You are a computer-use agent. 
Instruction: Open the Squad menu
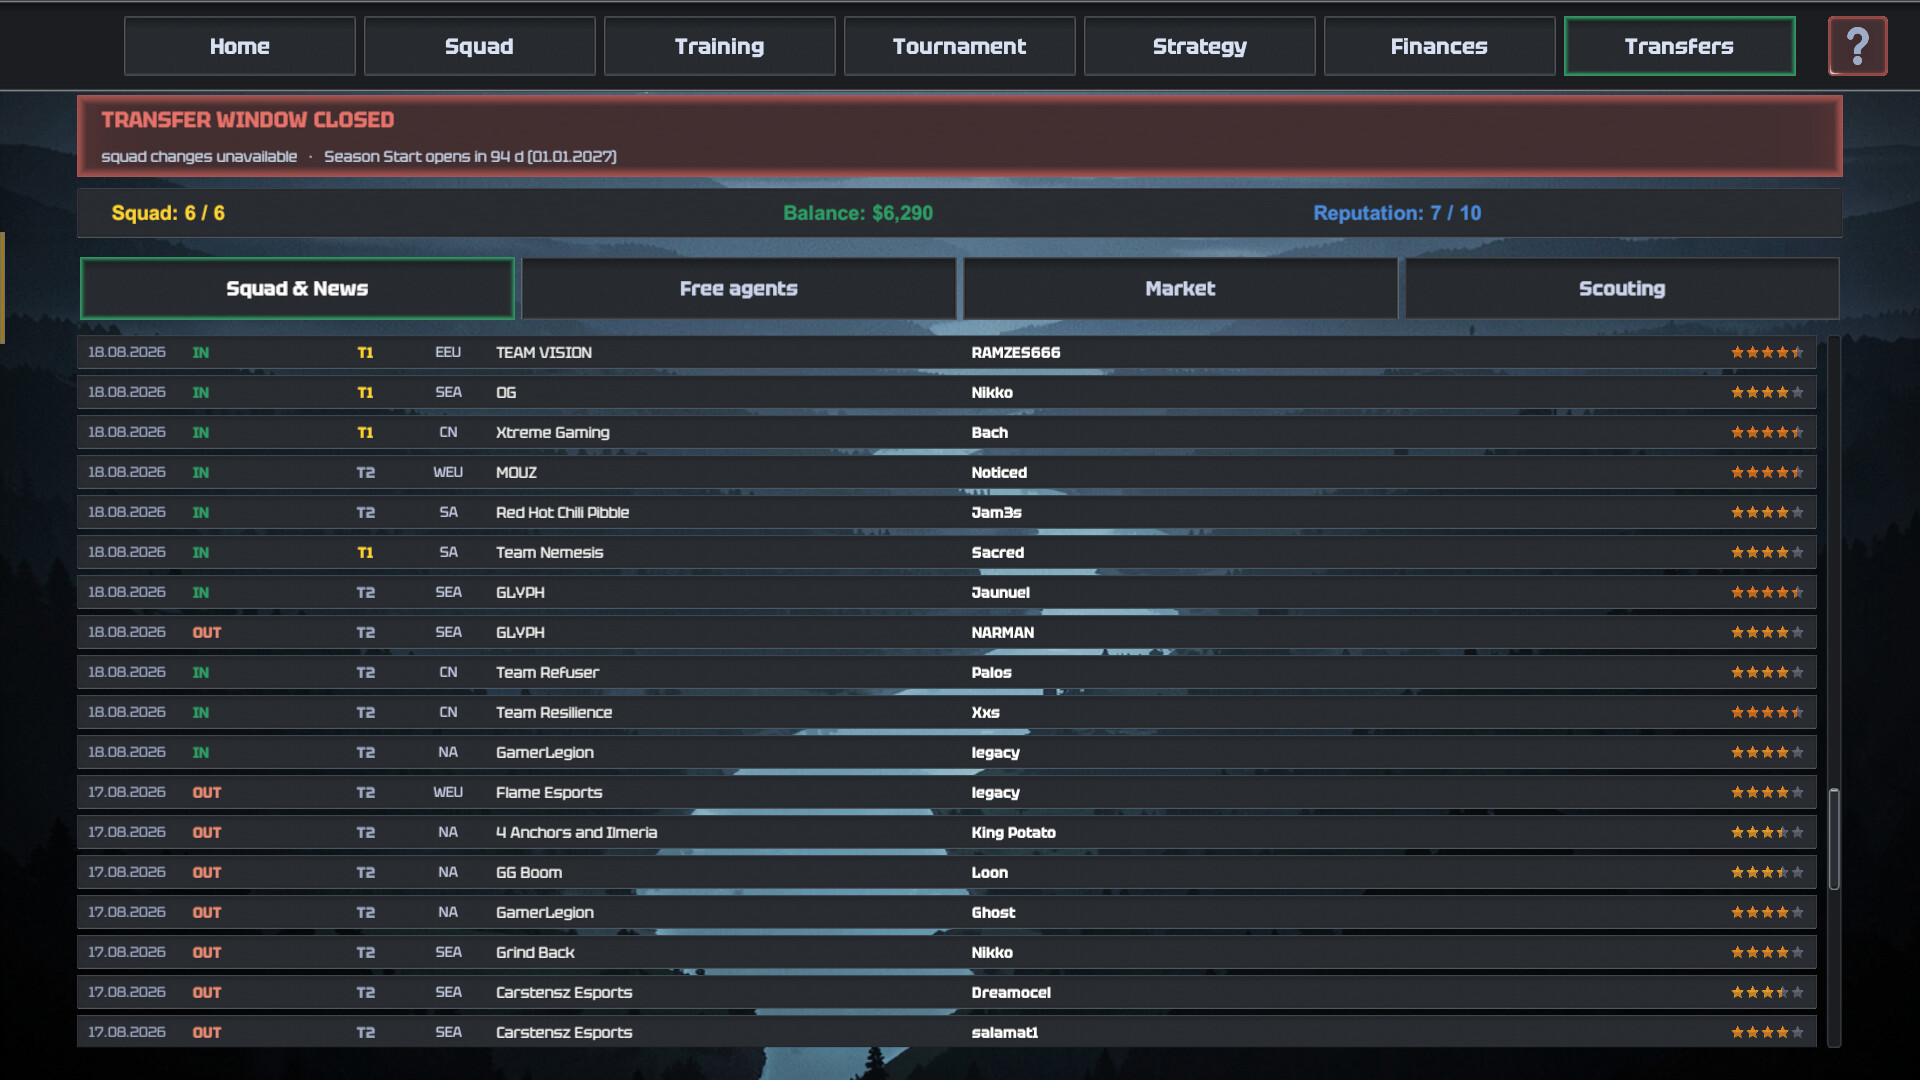click(x=480, y=46)
